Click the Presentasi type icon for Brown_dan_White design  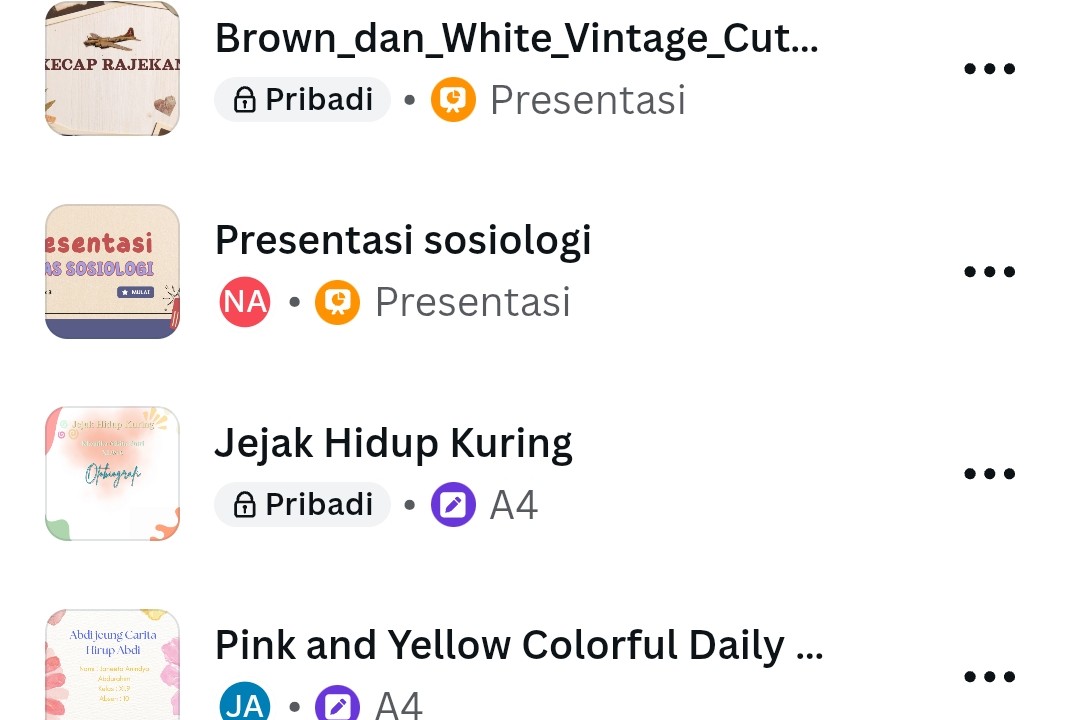tap(453, 99)
